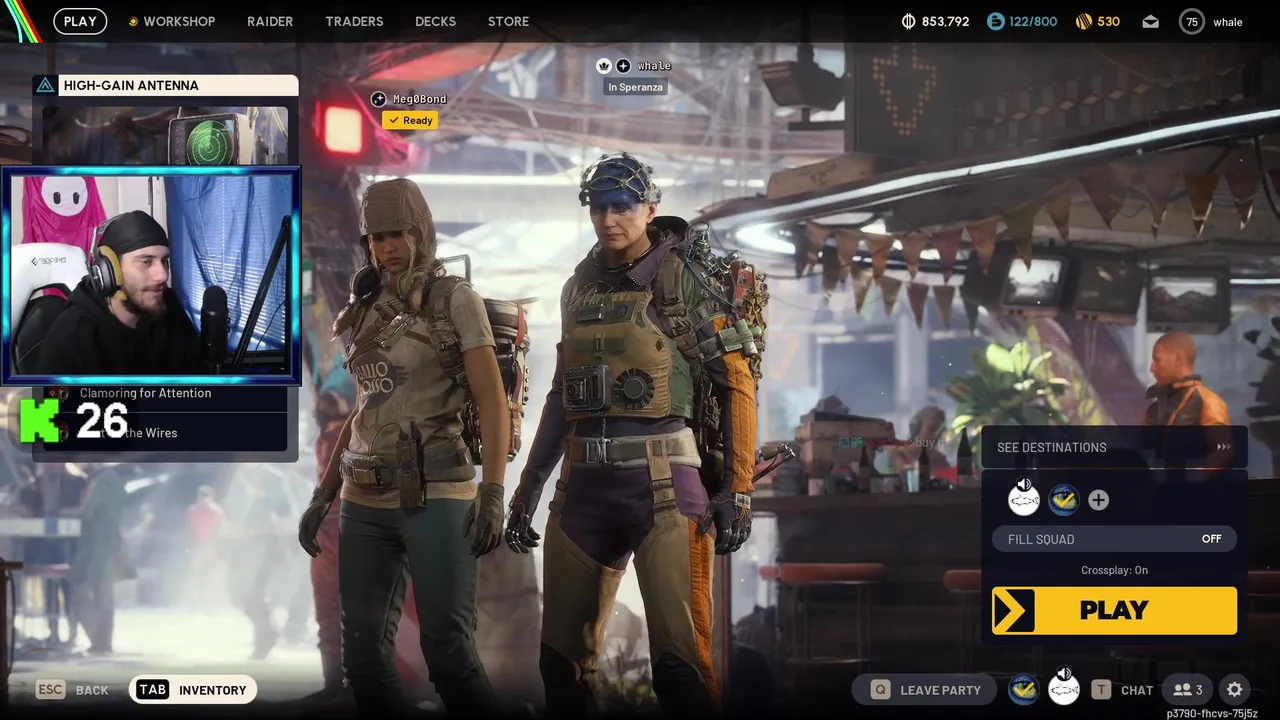Screen dimensions: 1280x720
Task: Click the arrow emblem on PLAY button
Action: [x=1014, y=610]
